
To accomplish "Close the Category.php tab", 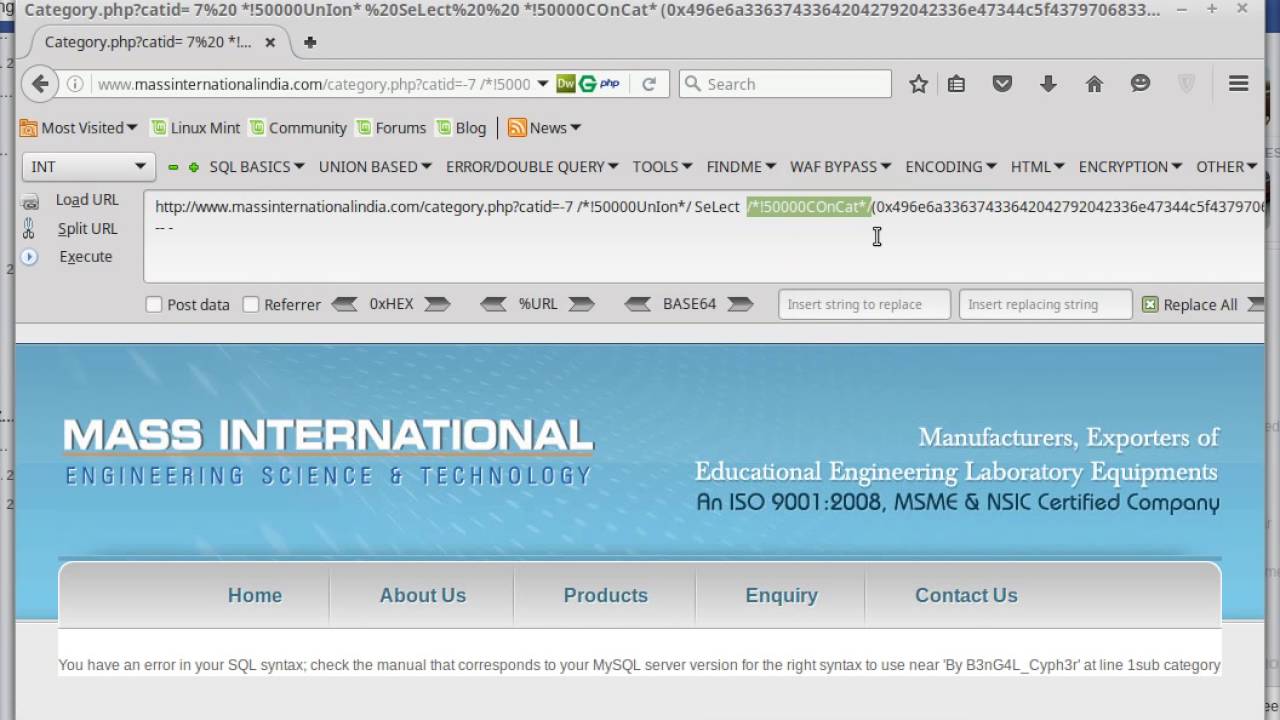I will pyautogui.click(x=270, y=42).
